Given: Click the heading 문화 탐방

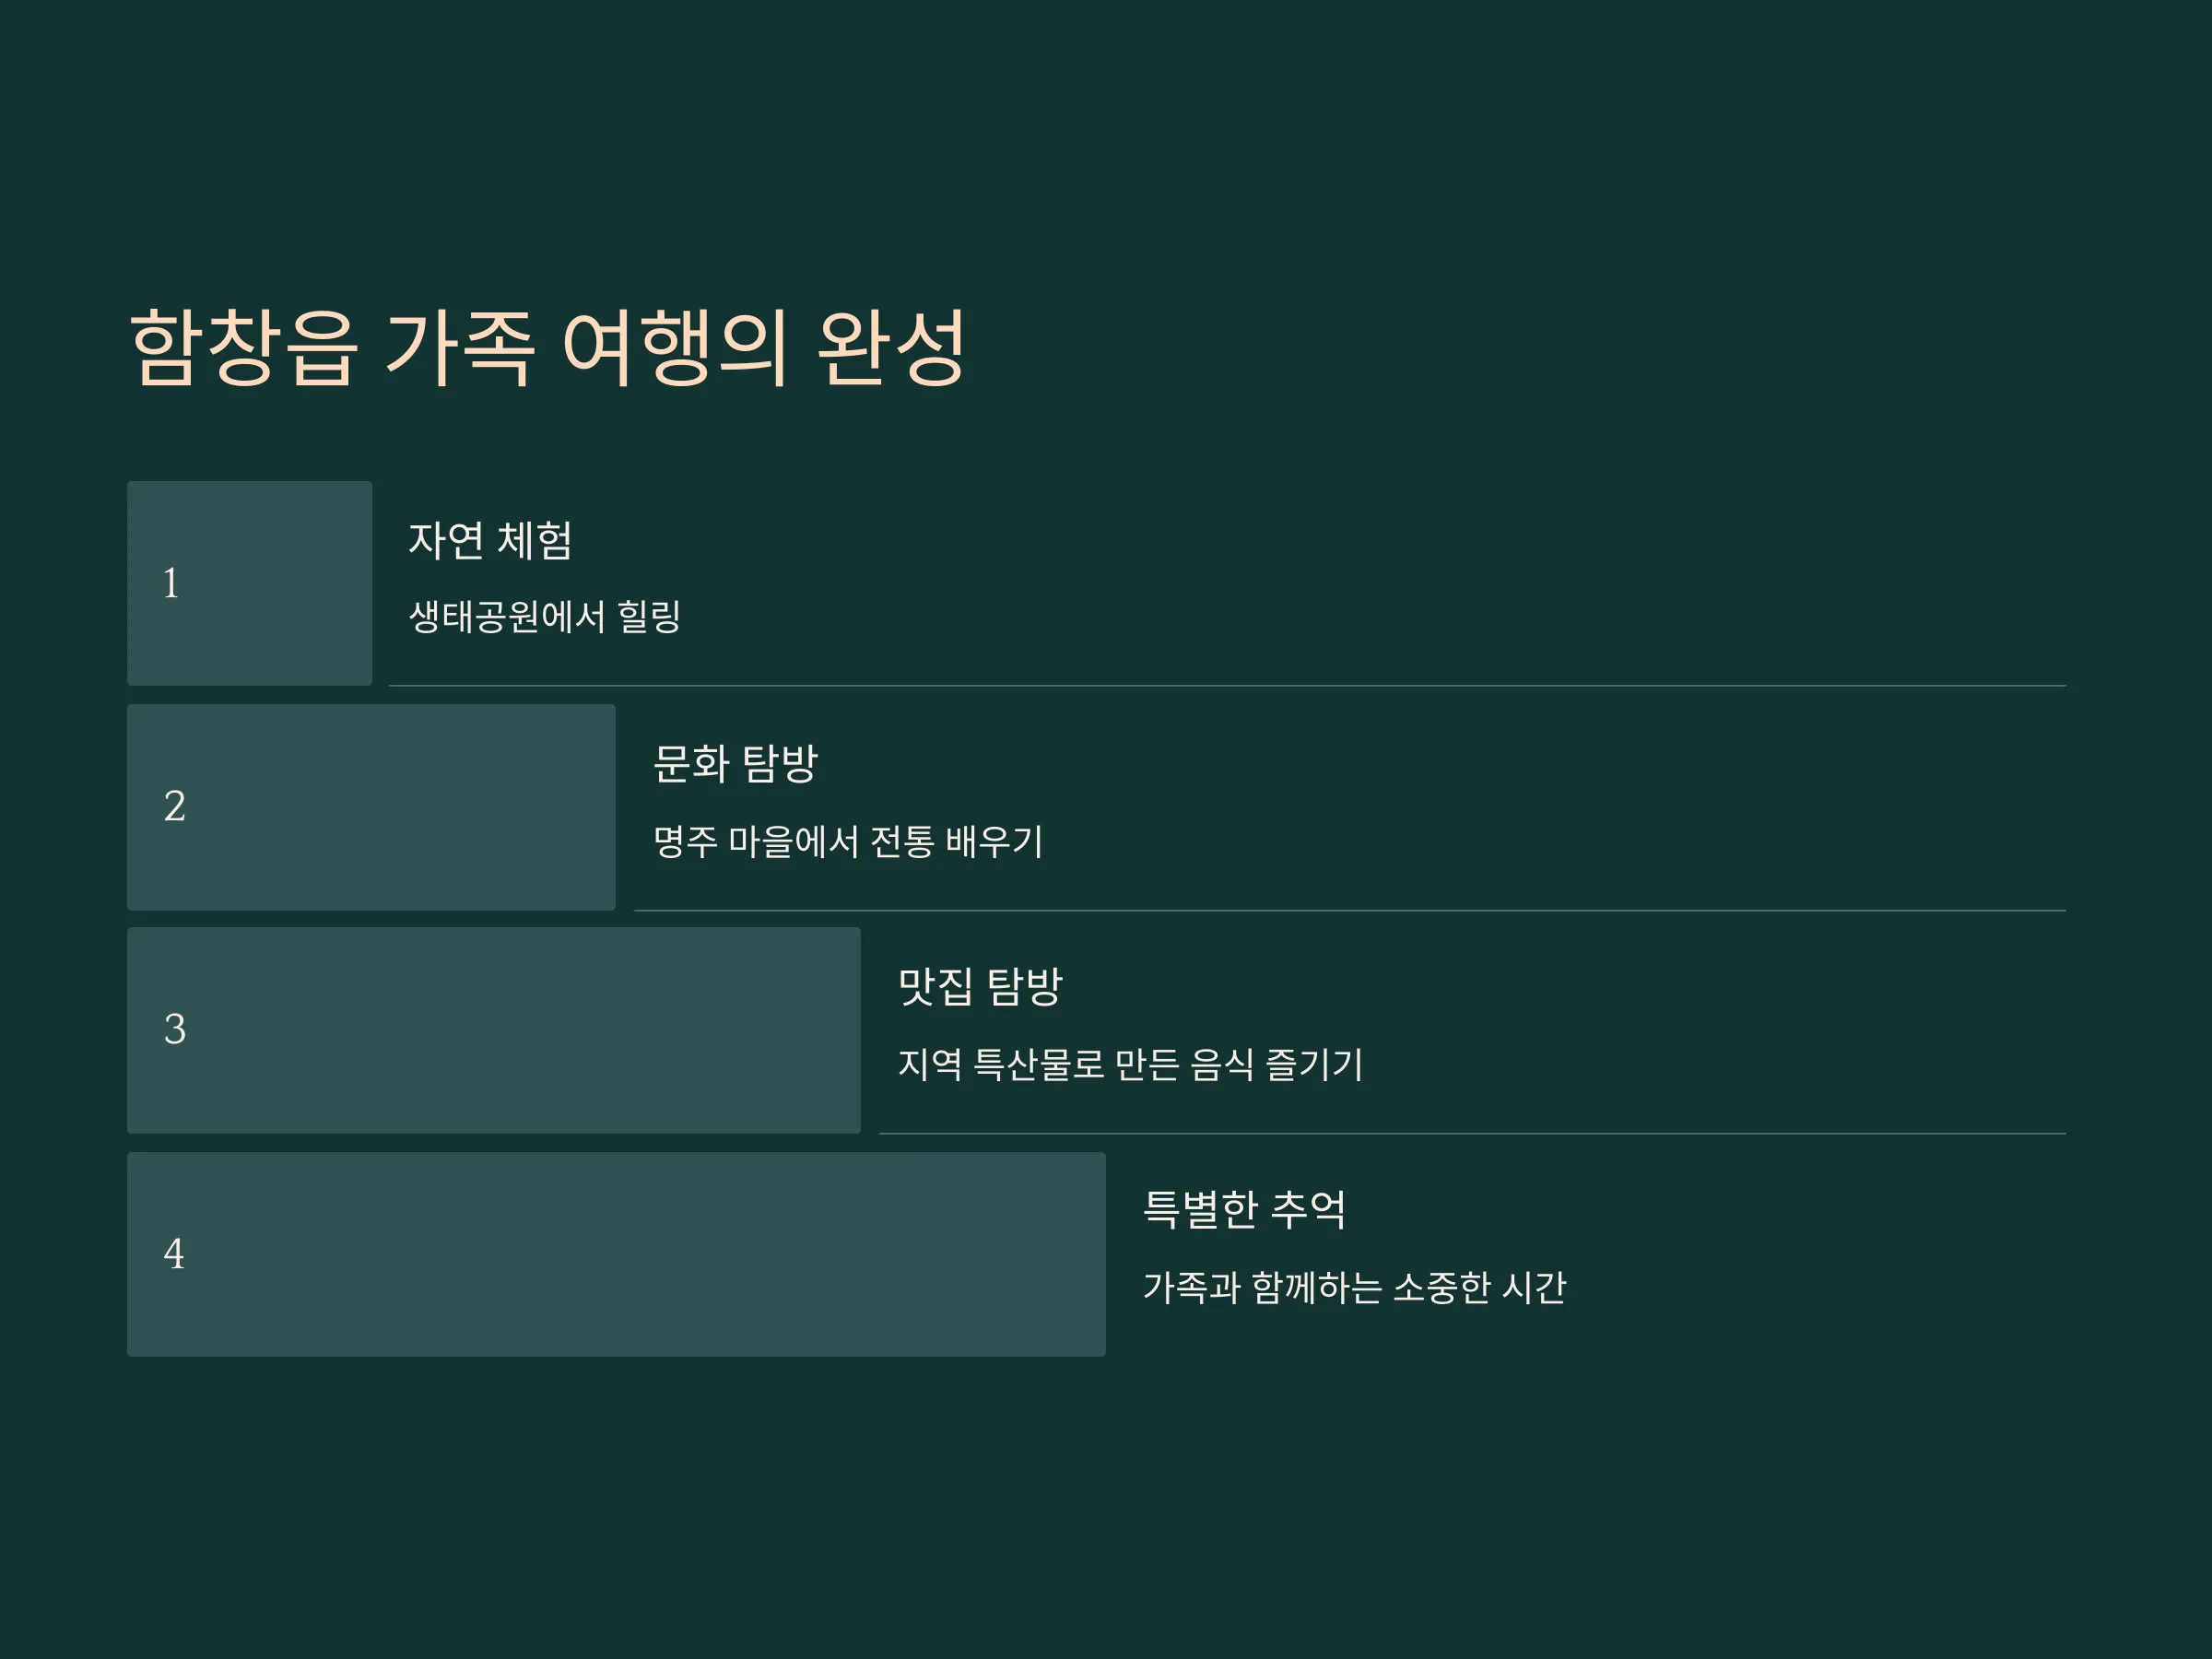Looking at the screenshot, I should [735, 764].
